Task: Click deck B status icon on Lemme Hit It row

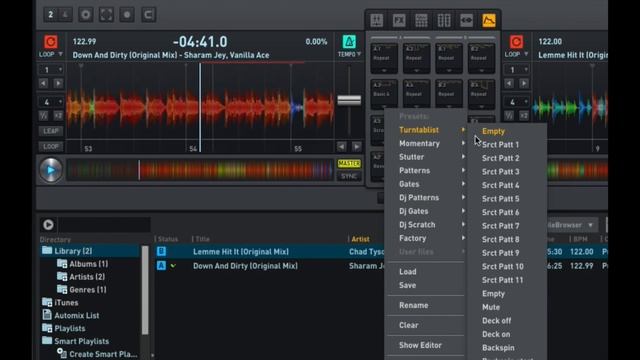Action: pyautogui.click(x=161, y=251)
